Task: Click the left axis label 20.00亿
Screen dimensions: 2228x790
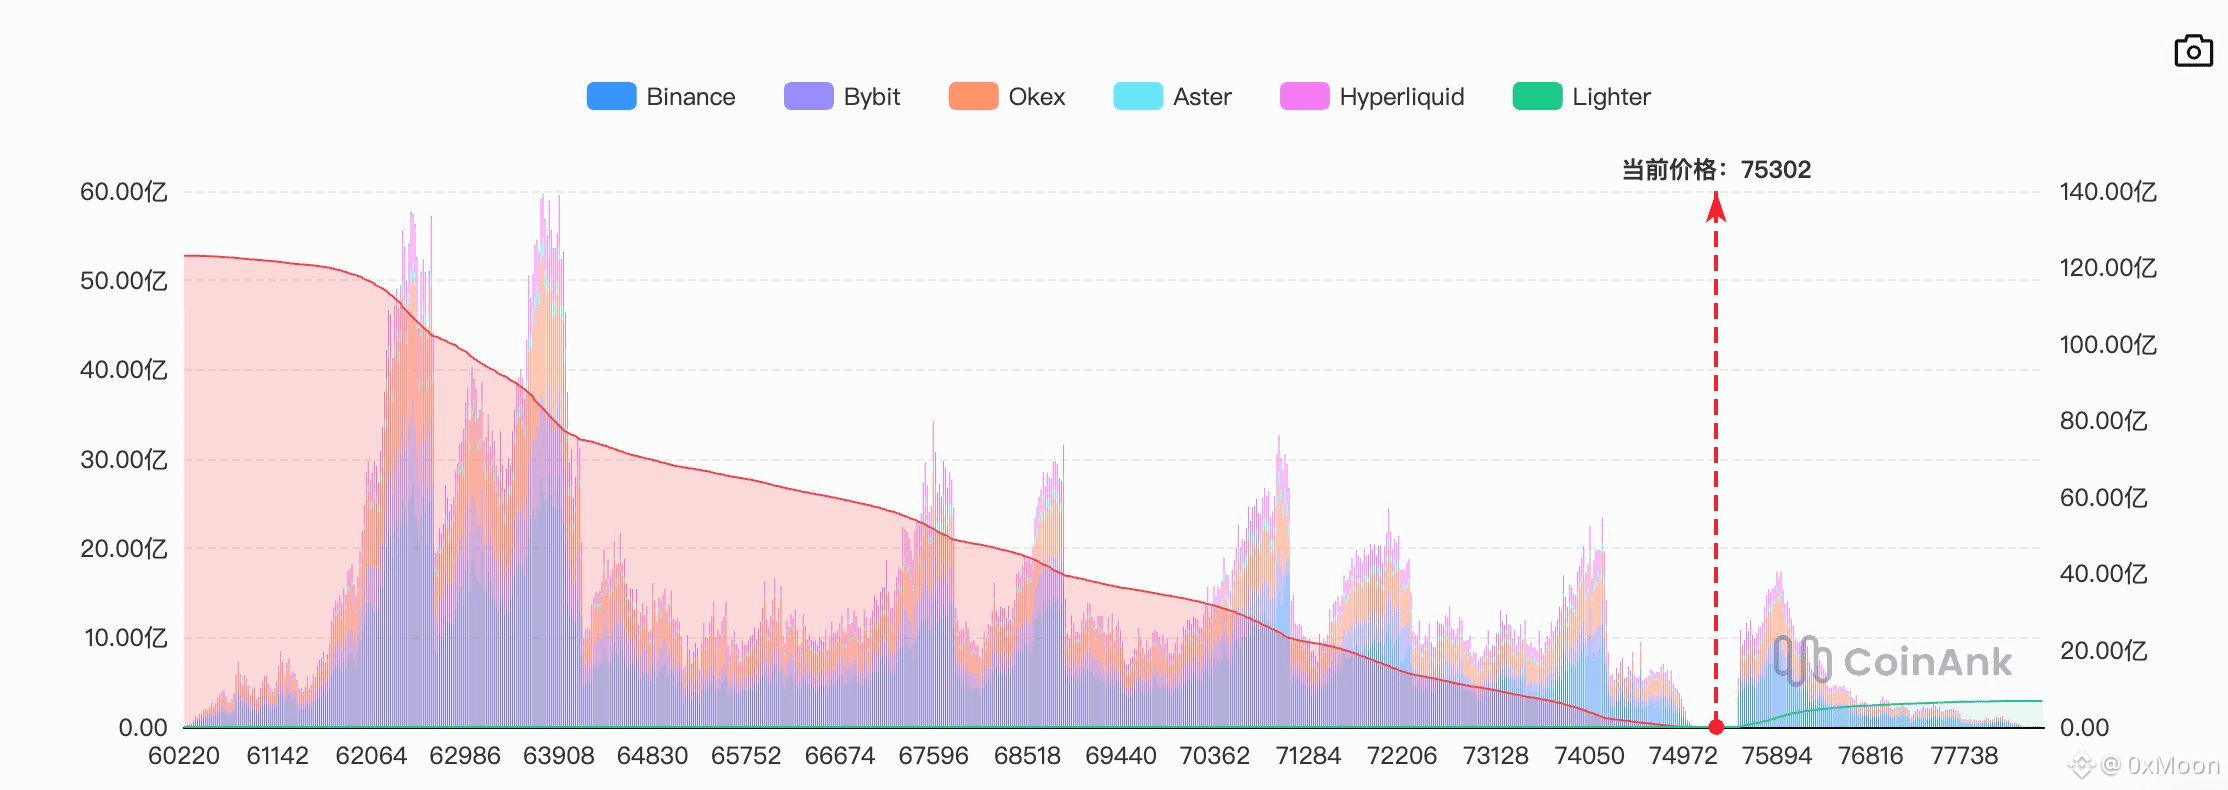Action: point(124,549)
